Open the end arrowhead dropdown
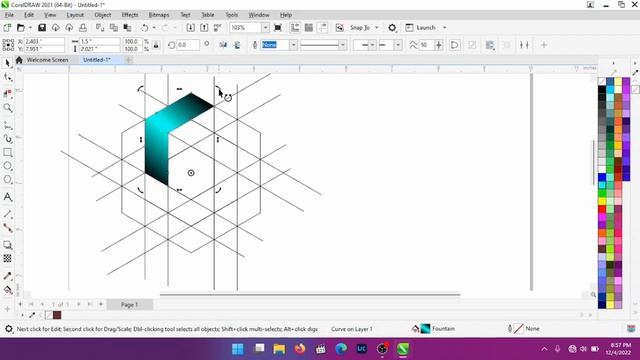 [x=398, y=45]
